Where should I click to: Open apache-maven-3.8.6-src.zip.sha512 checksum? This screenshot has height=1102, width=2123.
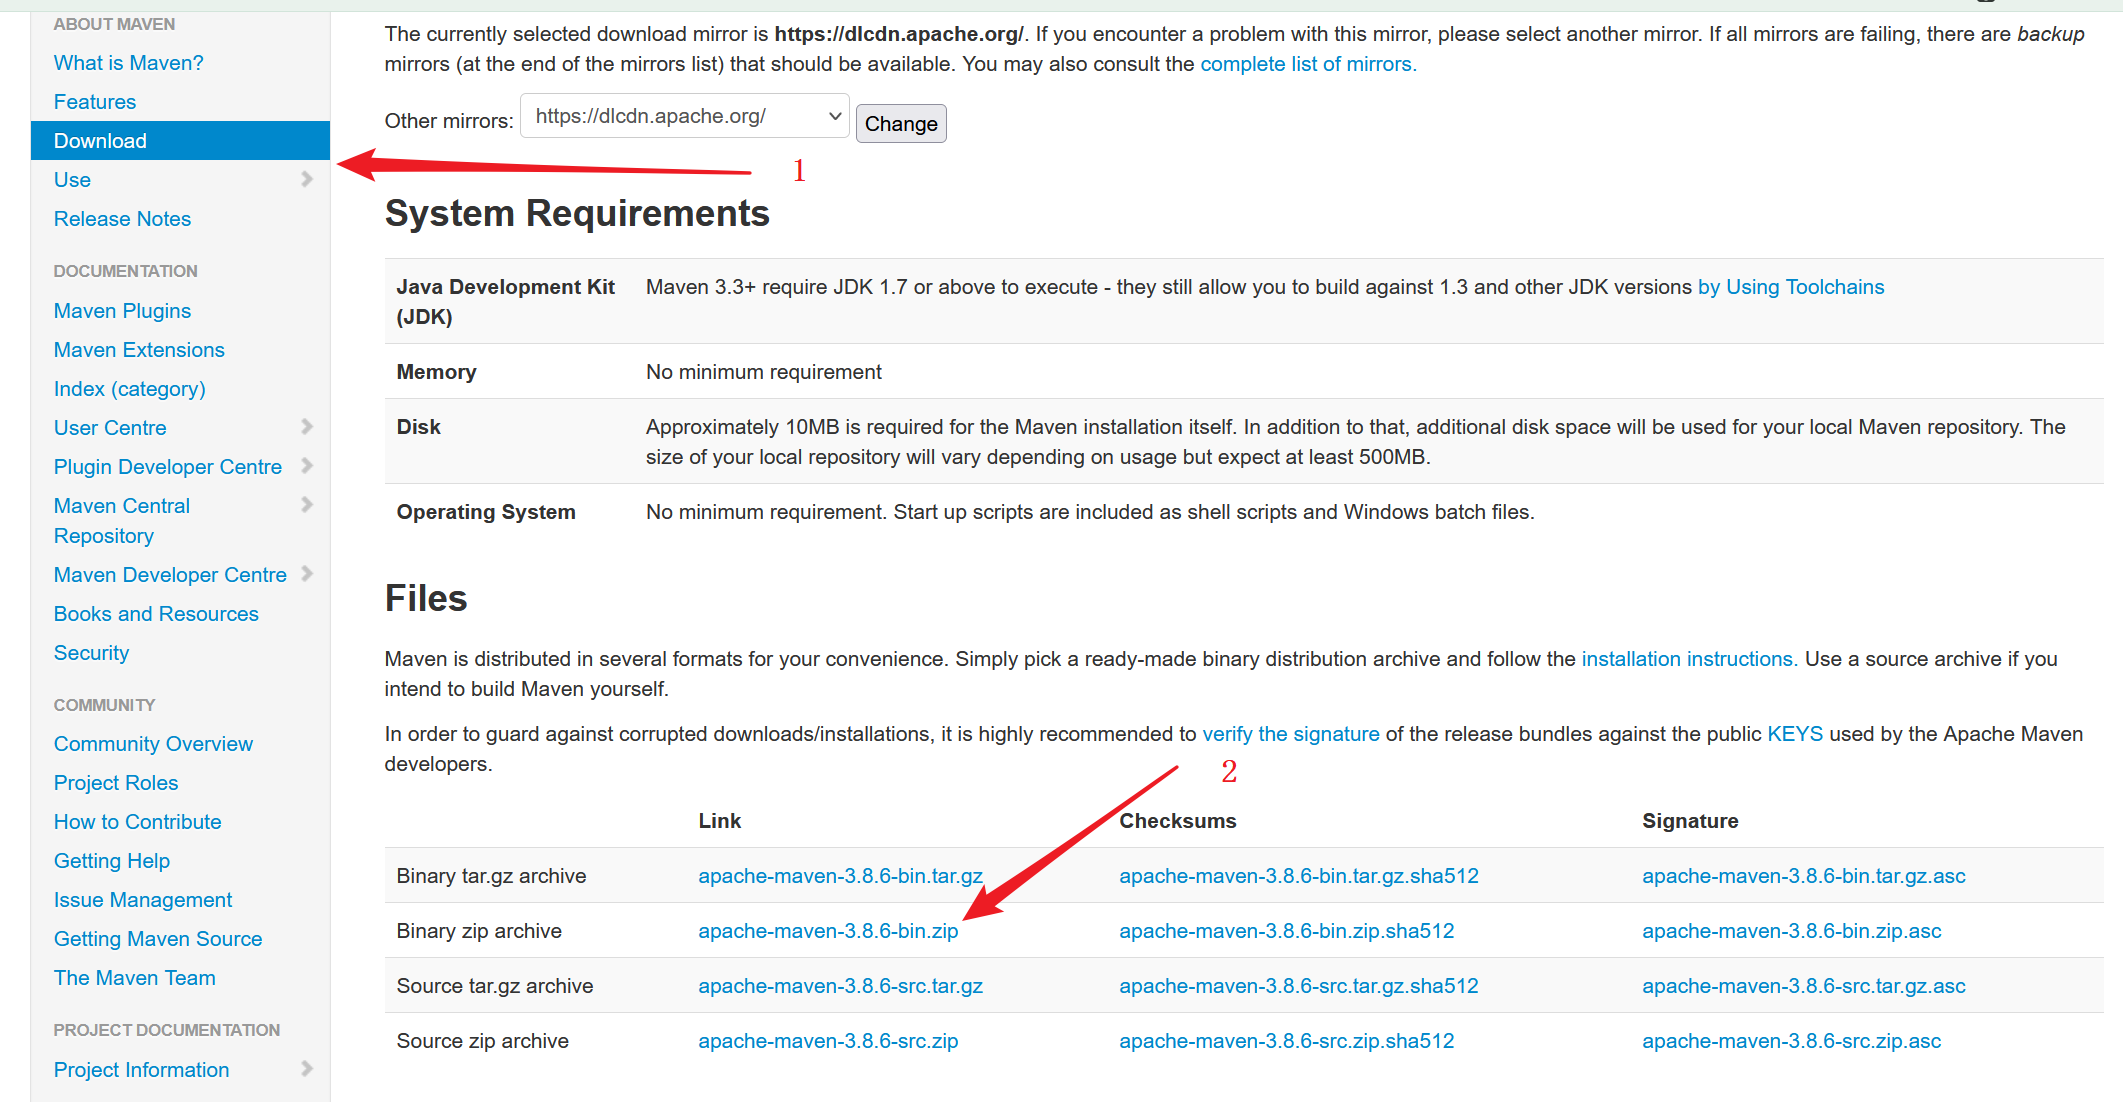(1287, 1041)
